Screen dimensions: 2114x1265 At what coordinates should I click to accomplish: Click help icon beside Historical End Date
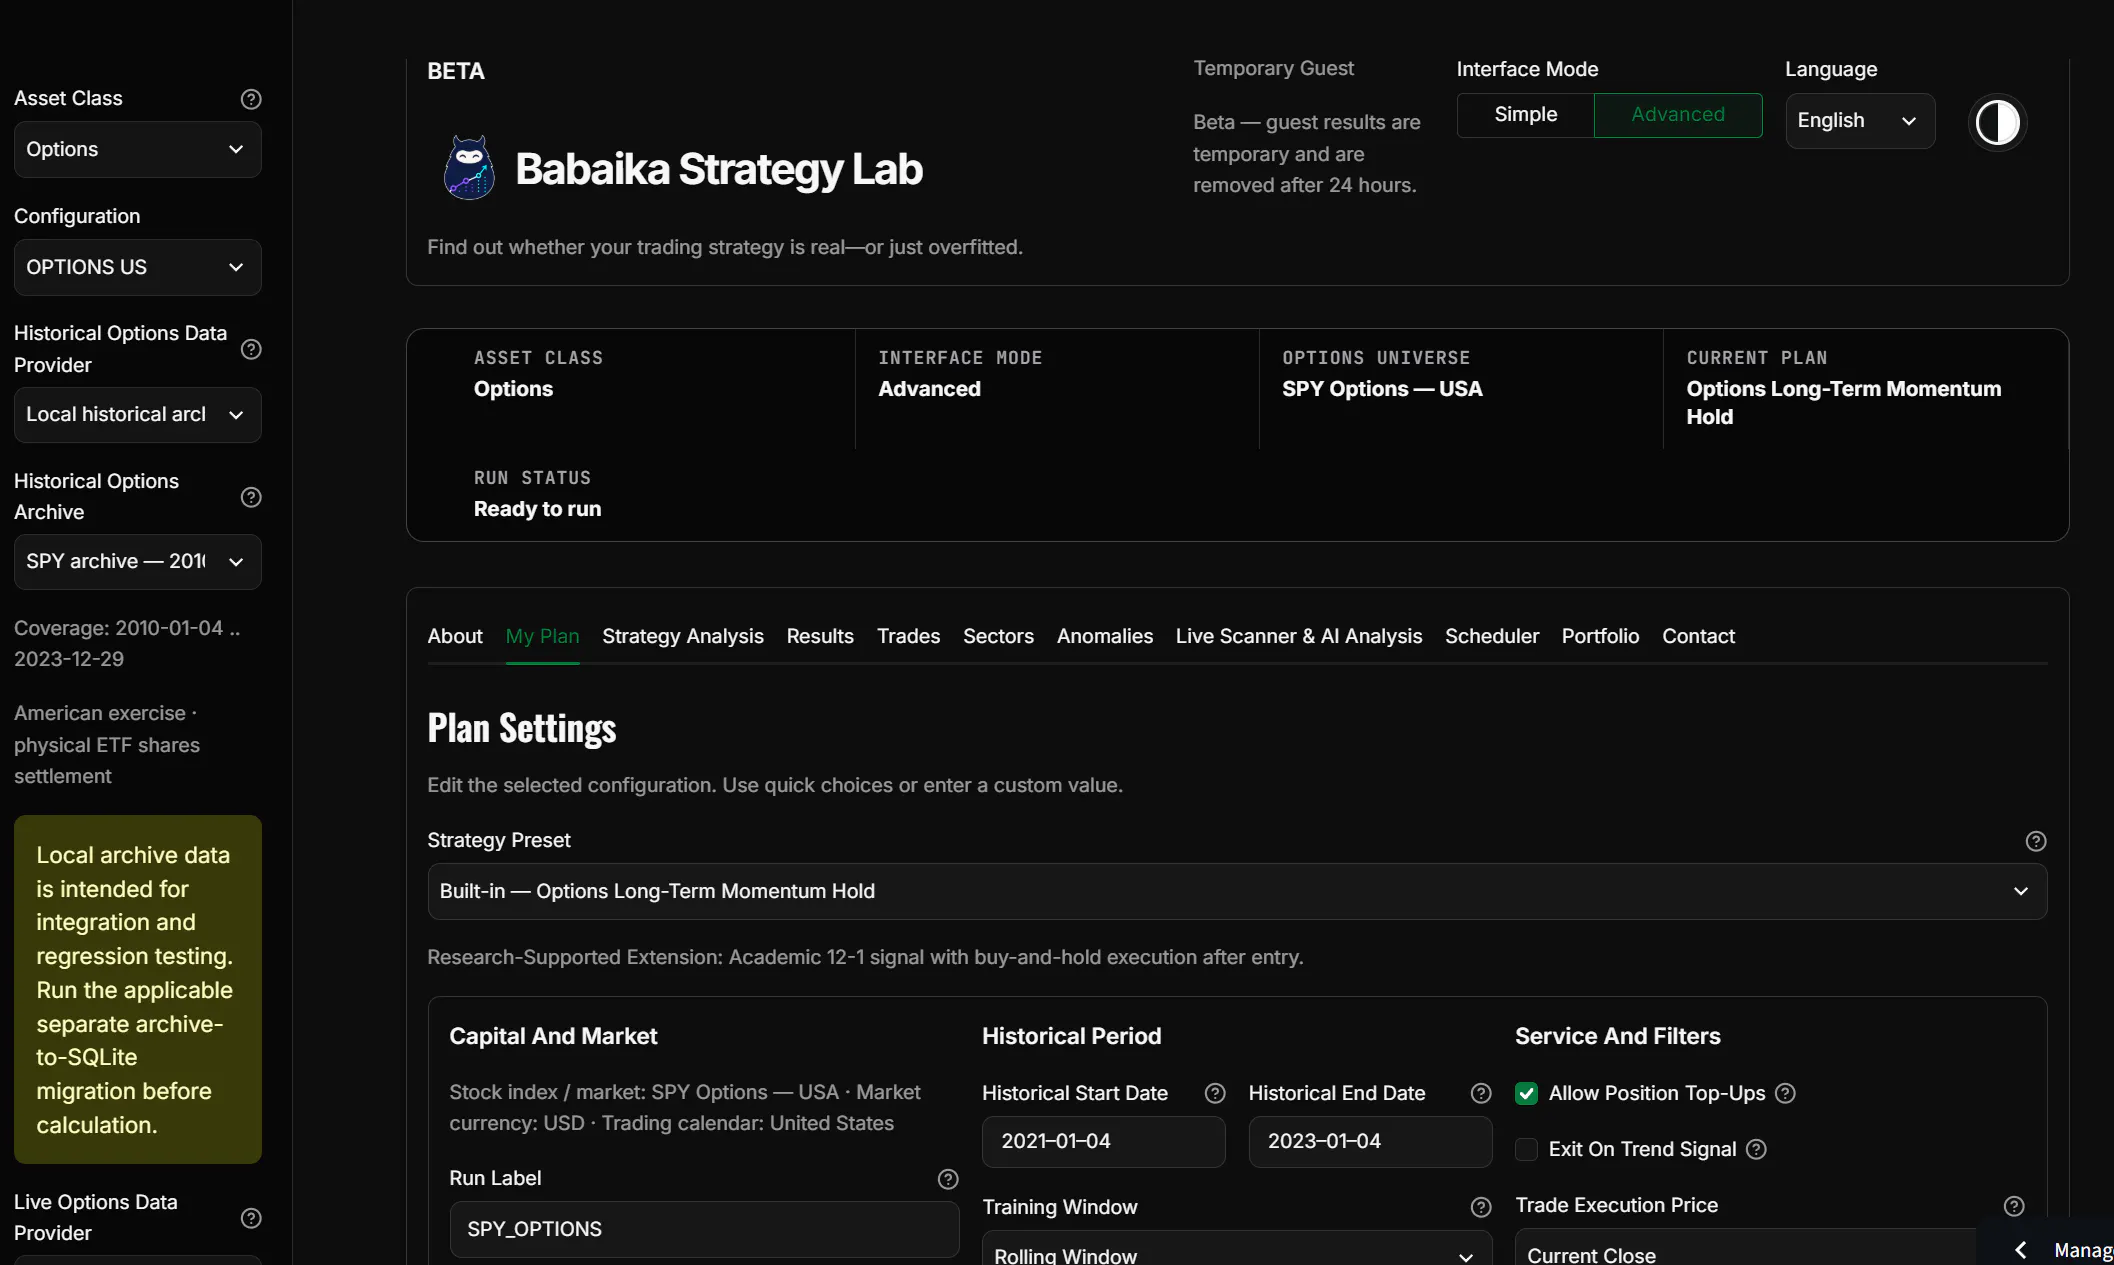click(1480, 1094)
